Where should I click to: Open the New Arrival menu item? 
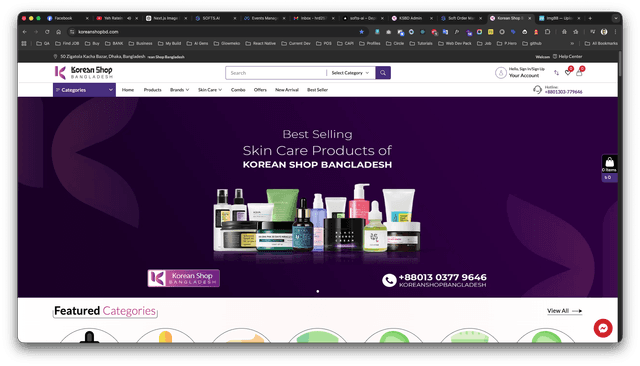(x=287, y=90)
